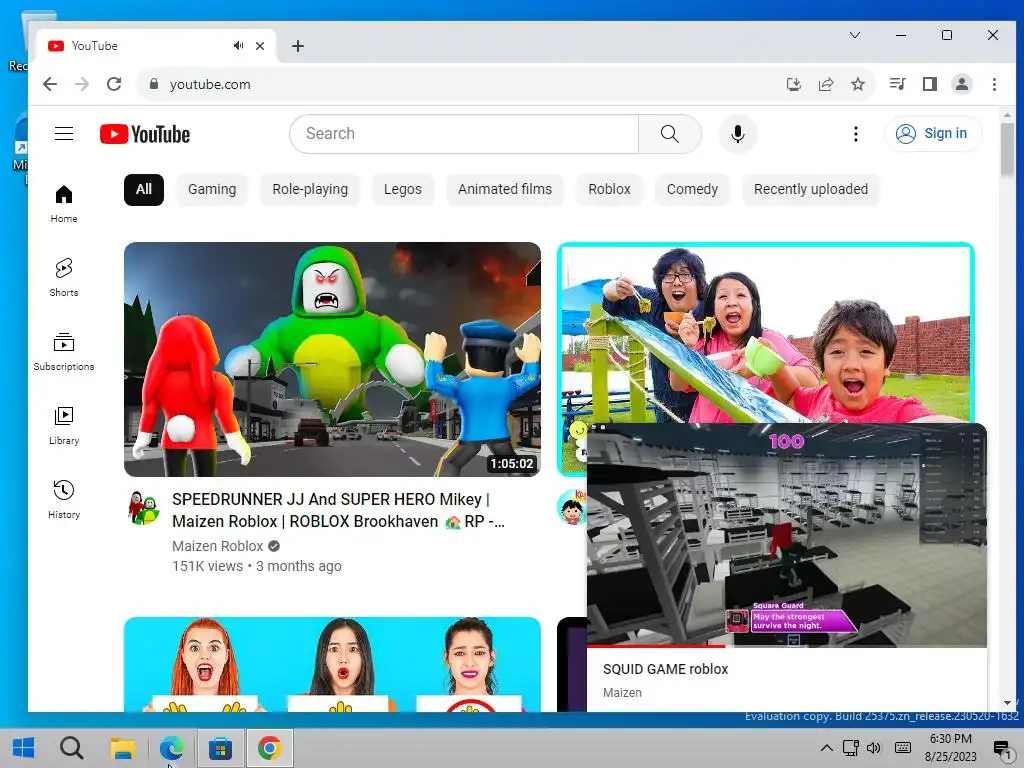Select the Comedy filter chip
1024x768 pixels.
click(692, 189)
